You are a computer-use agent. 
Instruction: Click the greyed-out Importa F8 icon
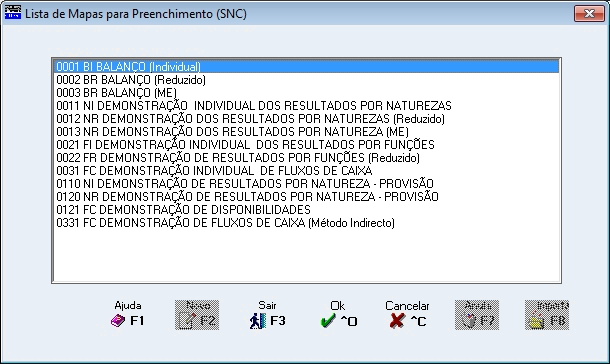tap(547, 315)
